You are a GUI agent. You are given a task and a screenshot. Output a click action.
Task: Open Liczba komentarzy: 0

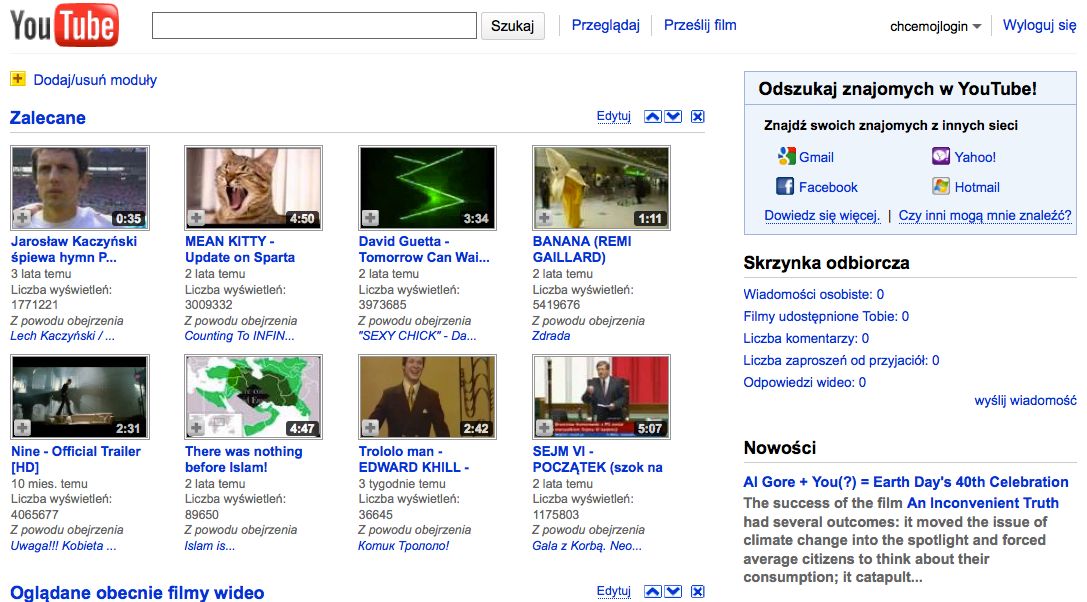806,338
